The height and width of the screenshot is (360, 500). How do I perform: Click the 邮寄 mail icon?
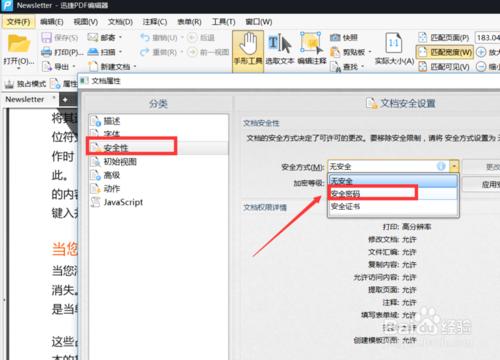(92, 37)
